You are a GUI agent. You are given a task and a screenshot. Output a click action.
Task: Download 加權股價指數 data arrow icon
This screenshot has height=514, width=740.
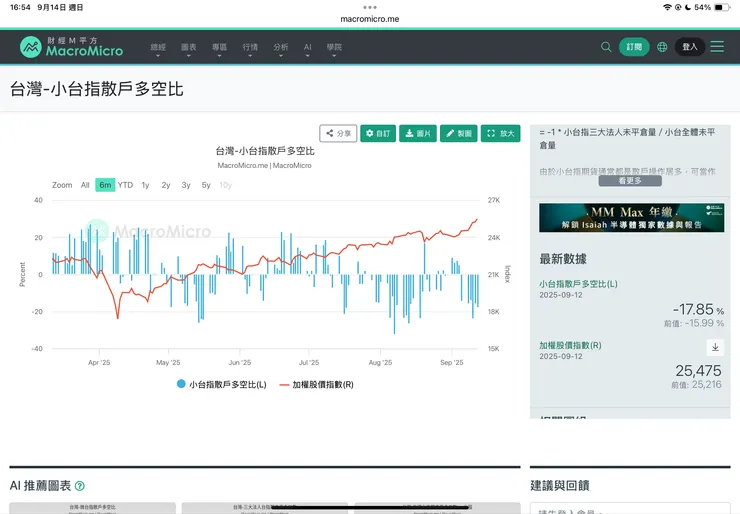tap(715, 347)
